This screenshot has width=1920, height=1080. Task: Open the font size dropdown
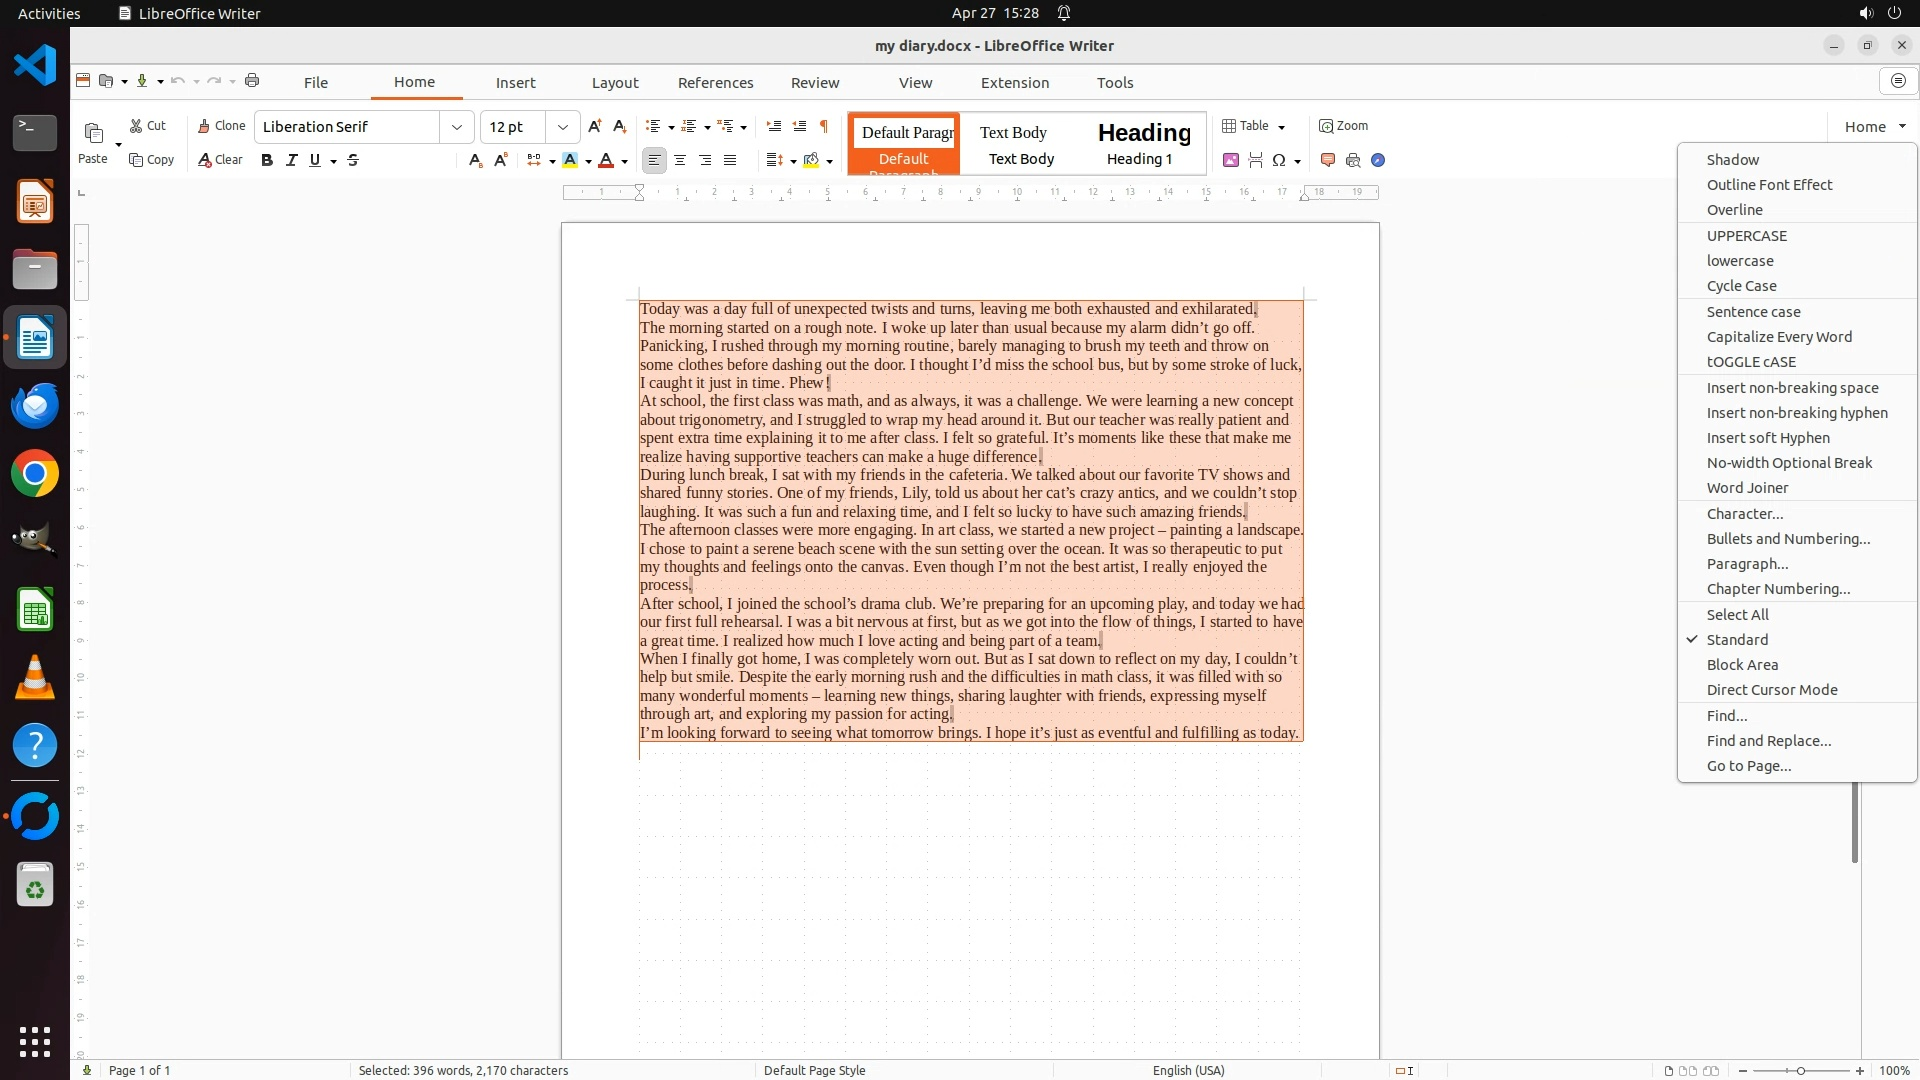pyautogui.click(x=563, y=127)
